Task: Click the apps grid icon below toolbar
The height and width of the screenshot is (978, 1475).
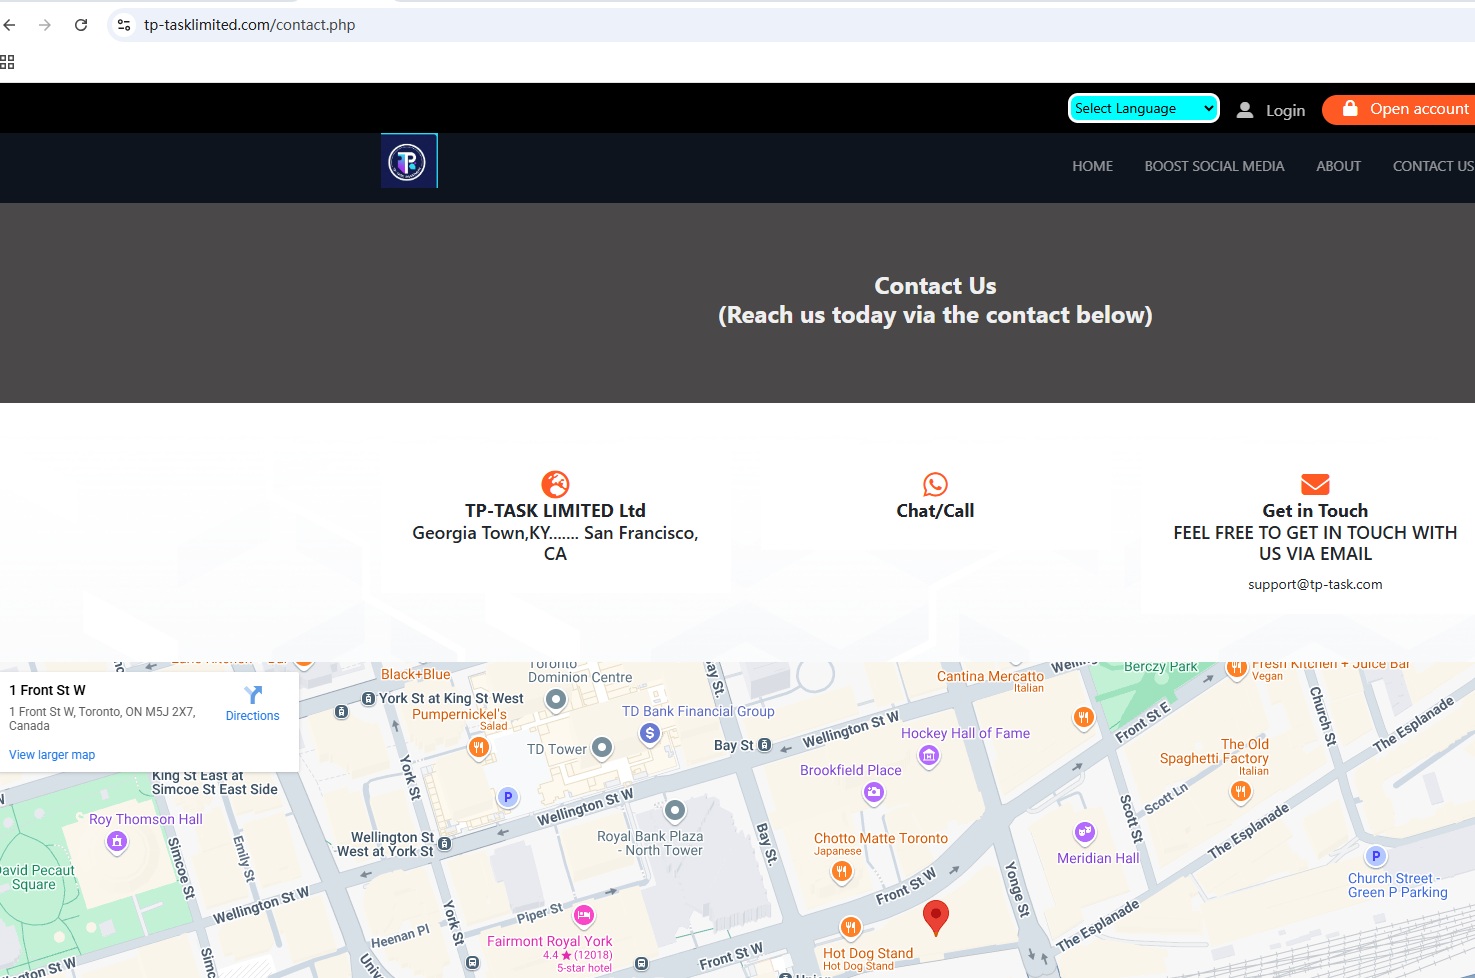Action: [x=8, y=62]
